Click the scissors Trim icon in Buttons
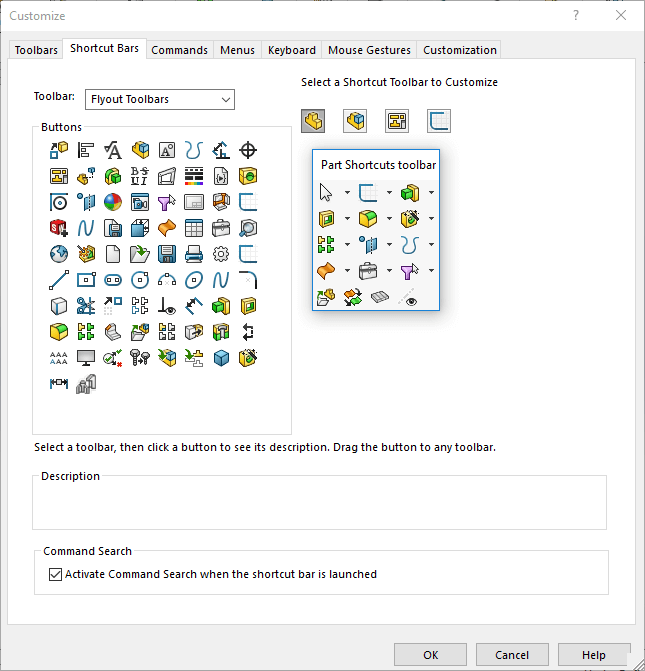The image size is (645, 671). tap(86, 306)
